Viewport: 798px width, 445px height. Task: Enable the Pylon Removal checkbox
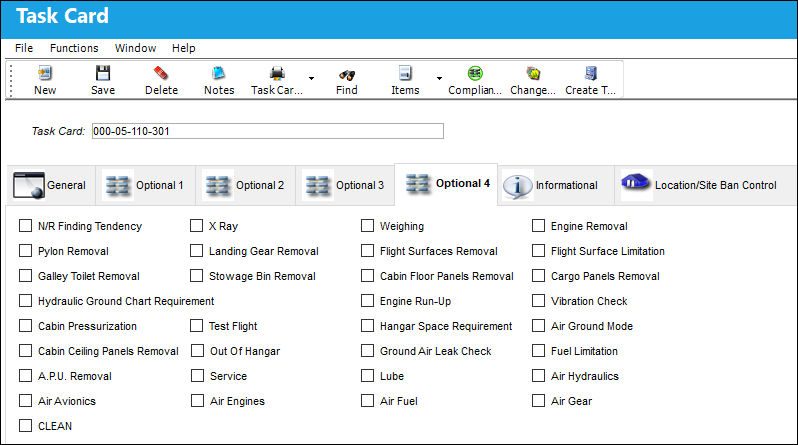pos(25,251)
